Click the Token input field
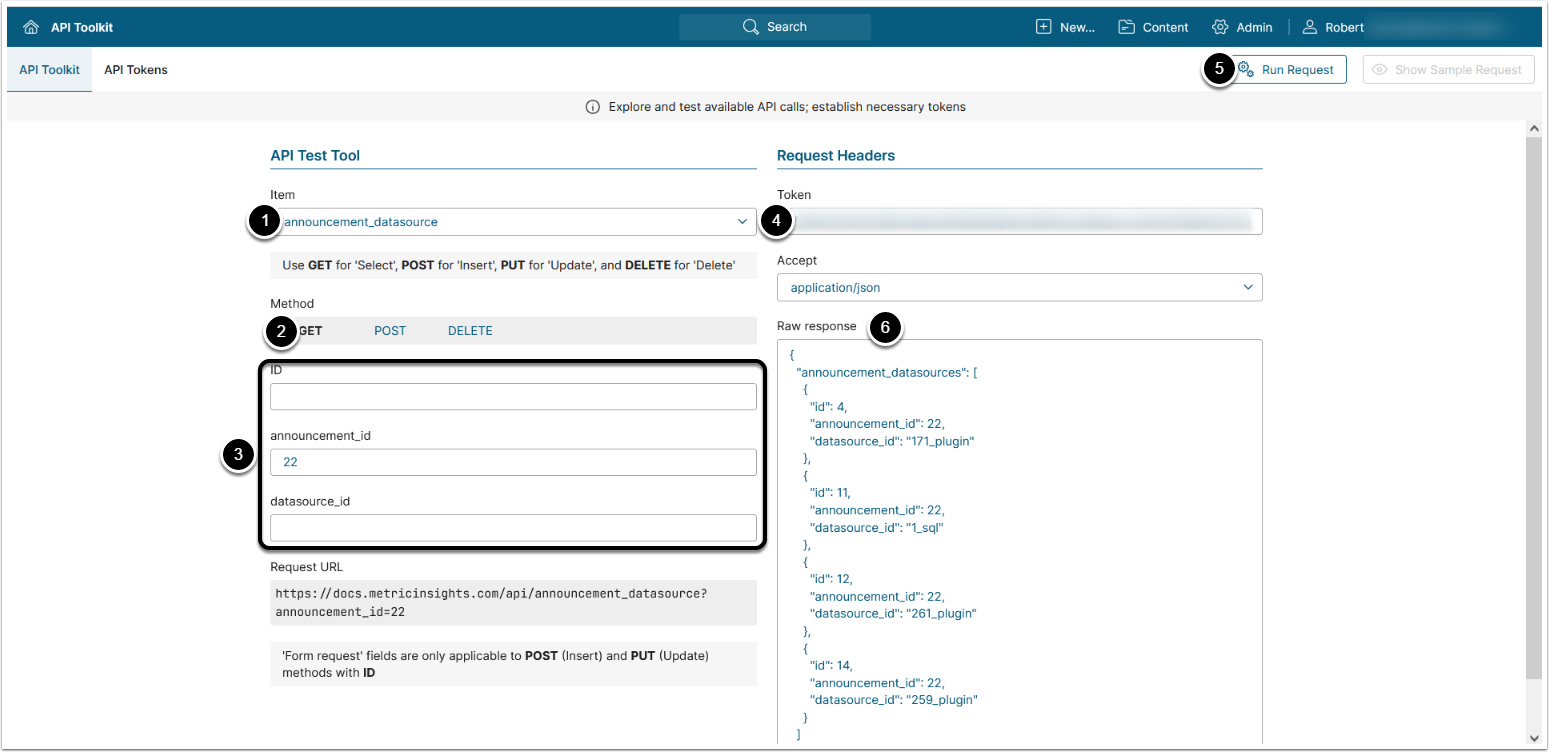 point(1020,221)
